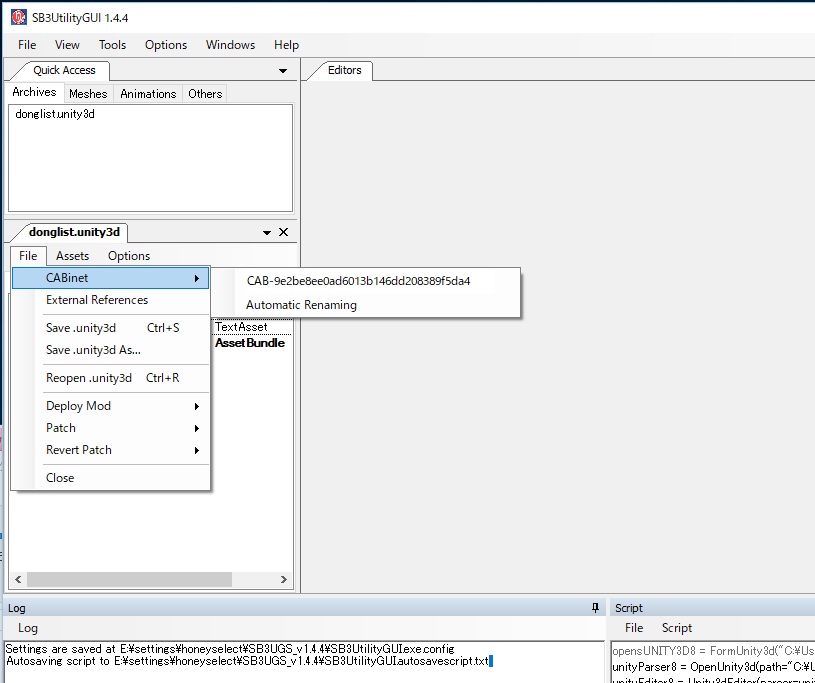This screenshot has width=815, height=683.
Task: Click the right arrow of horizontal scrollbar
Action: pyautogui.click(x=284, y=580)
